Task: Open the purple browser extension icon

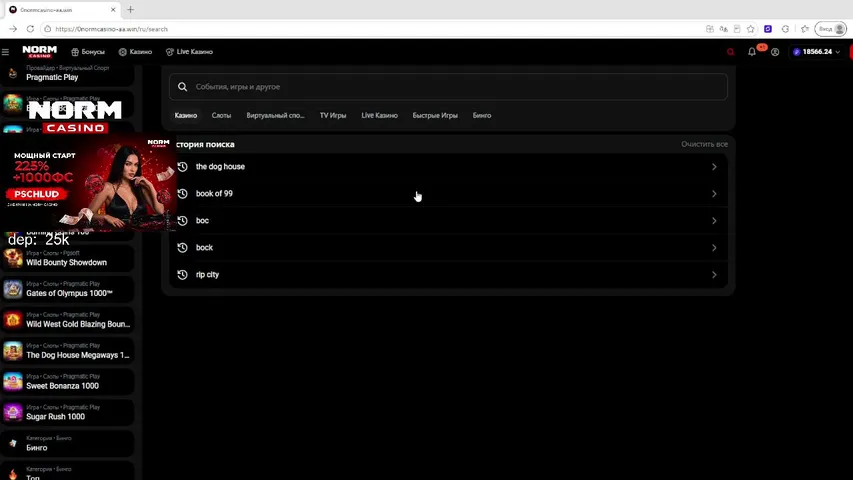Action: [768, 29]
